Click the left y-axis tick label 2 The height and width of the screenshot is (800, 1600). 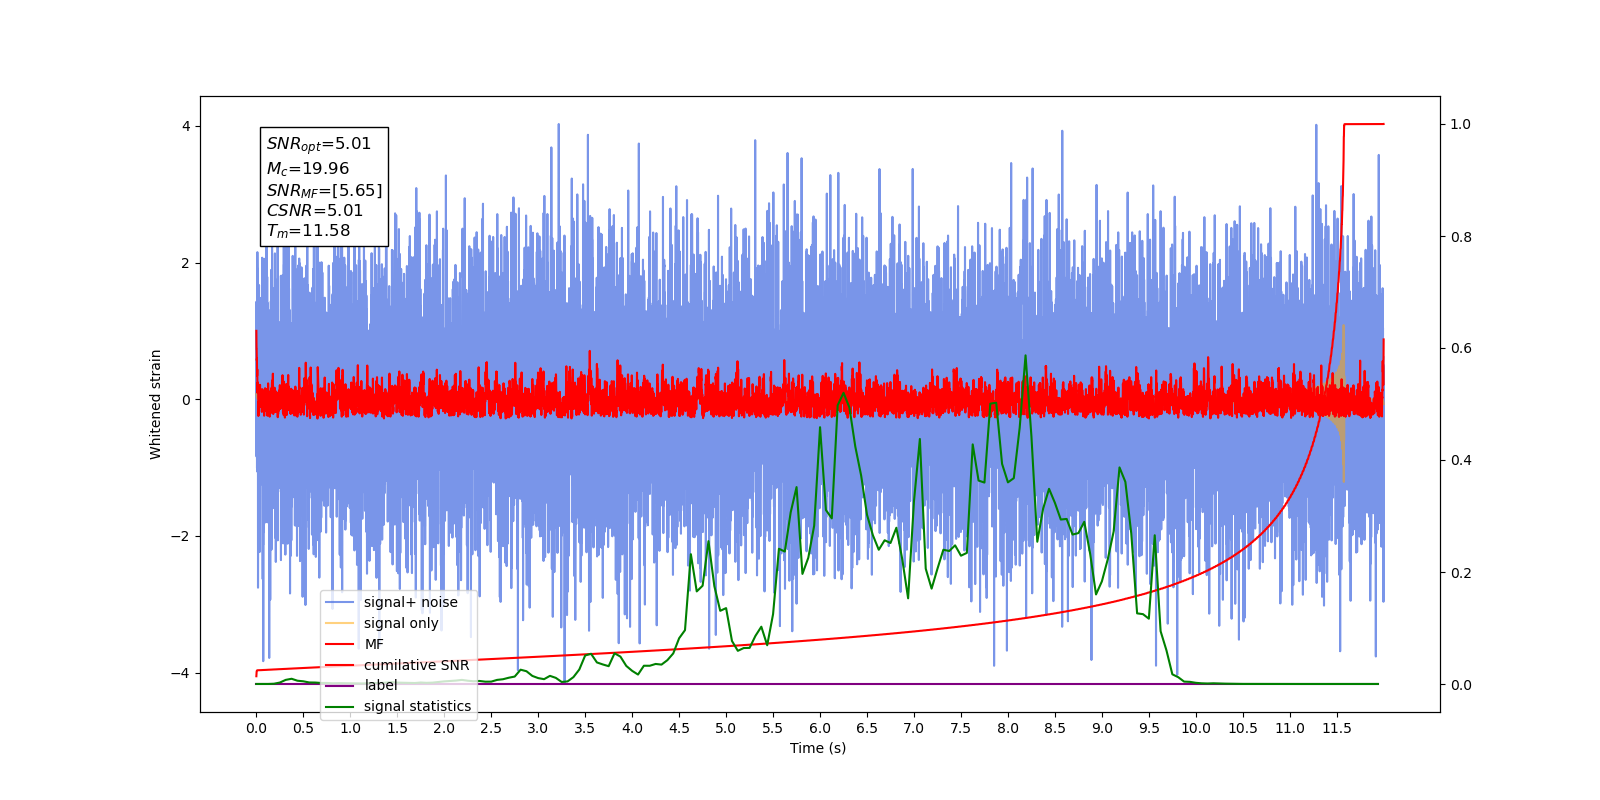(186, 263)
